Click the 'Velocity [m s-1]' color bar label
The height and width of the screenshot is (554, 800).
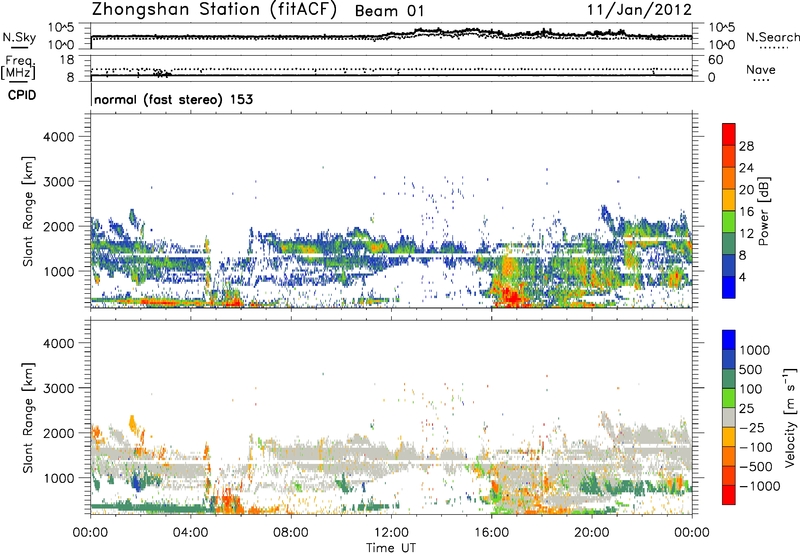pyautogui.click(x=790, y=417)
